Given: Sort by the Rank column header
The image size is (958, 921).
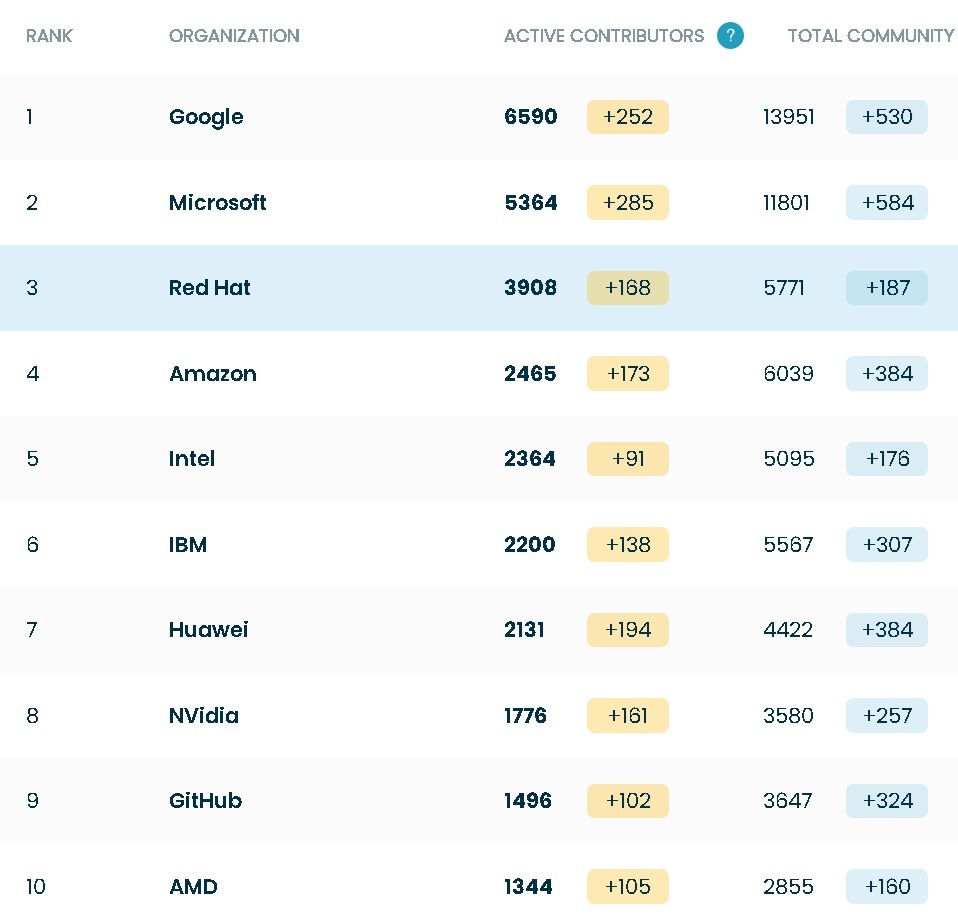Looking at the screenshot, I should click(49, 36).
